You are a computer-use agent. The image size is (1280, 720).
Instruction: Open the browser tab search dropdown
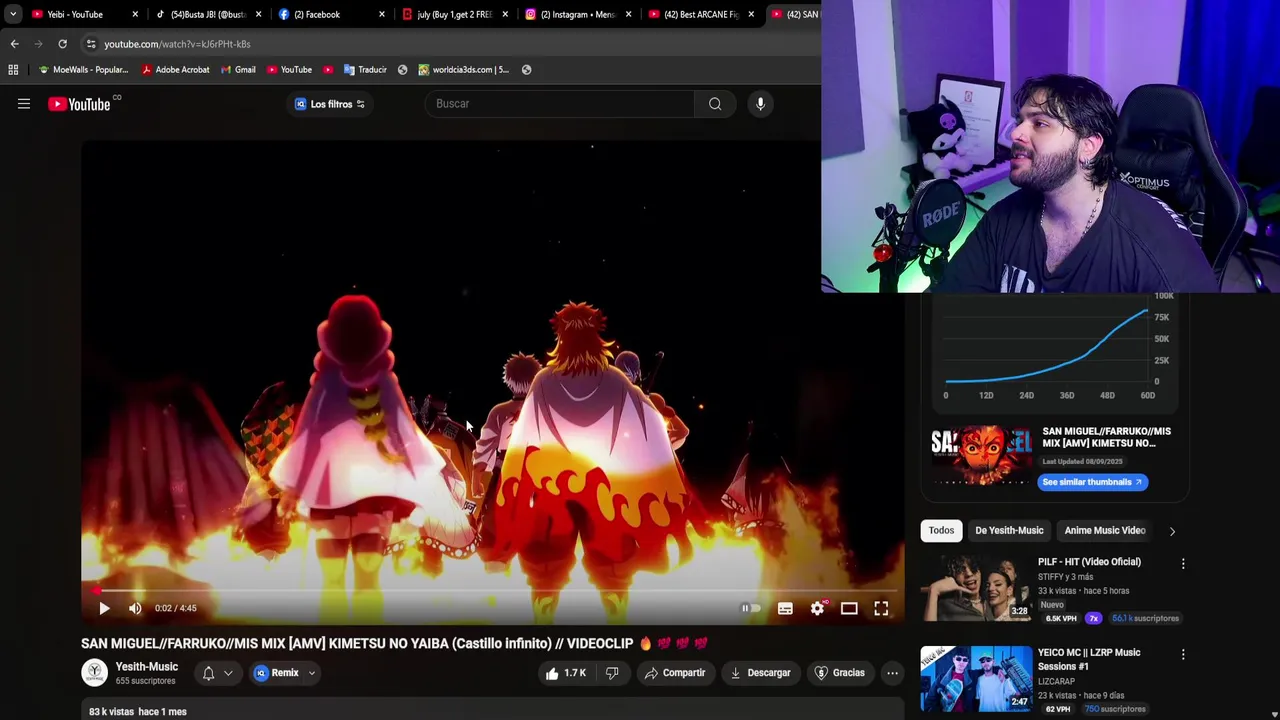tap(12, 14)
